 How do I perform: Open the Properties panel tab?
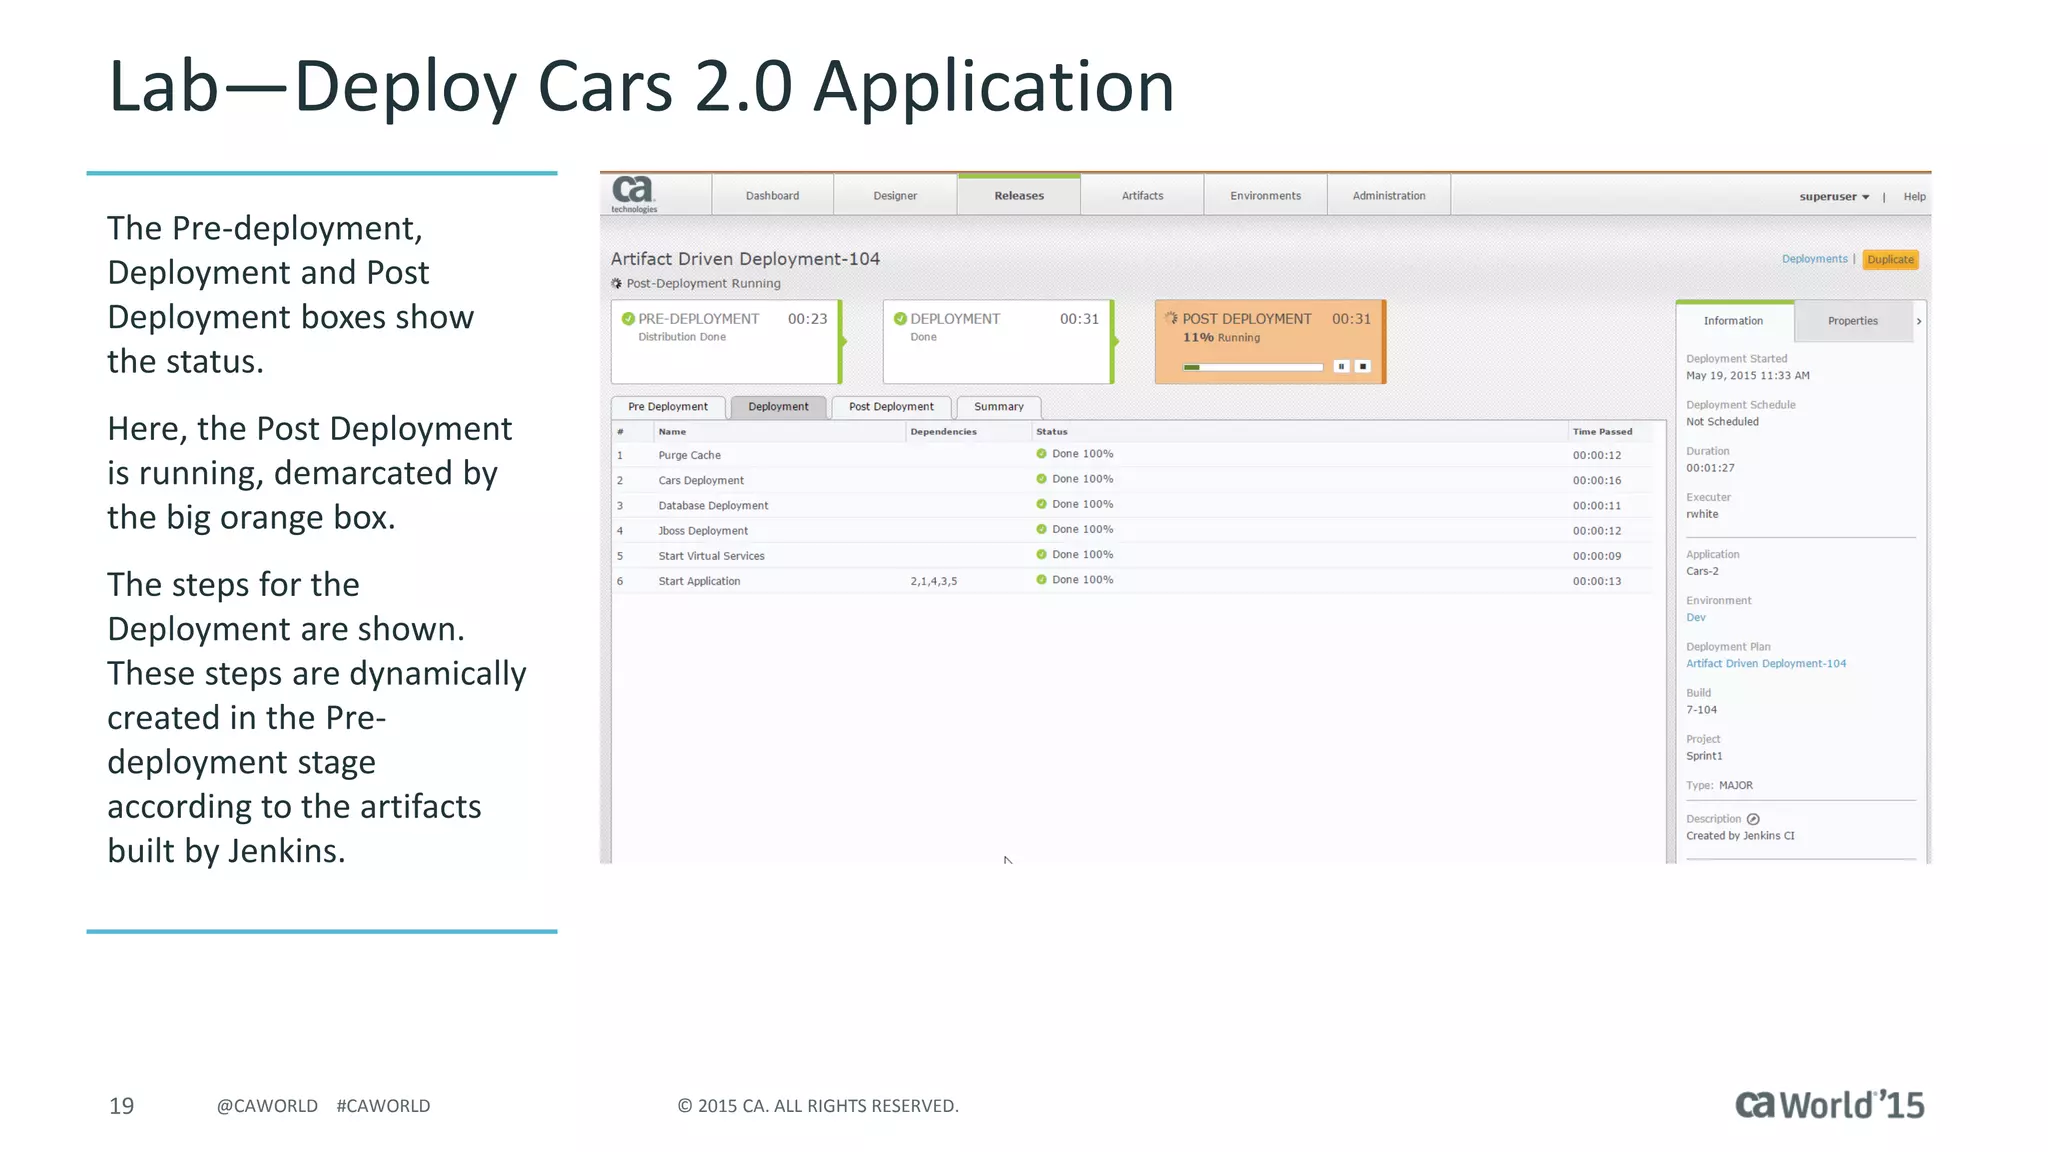(1852, 321)
